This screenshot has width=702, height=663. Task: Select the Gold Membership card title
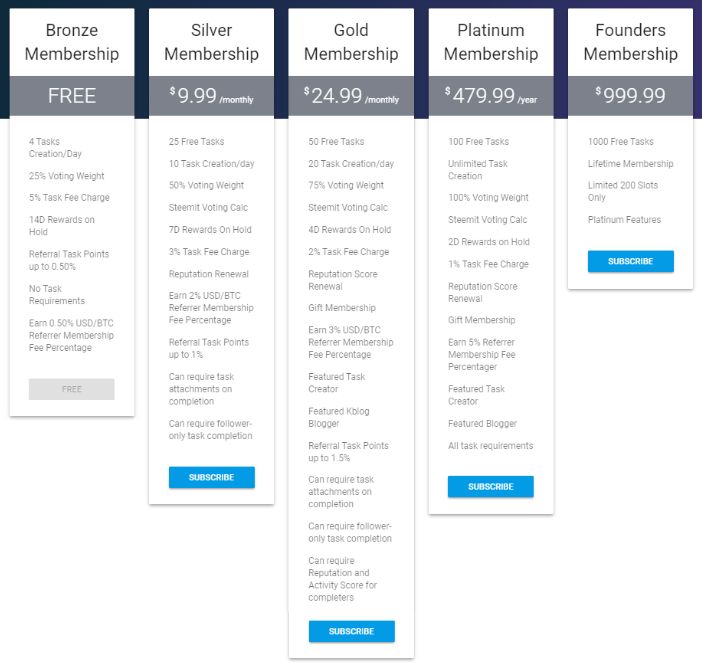(351, 42)
